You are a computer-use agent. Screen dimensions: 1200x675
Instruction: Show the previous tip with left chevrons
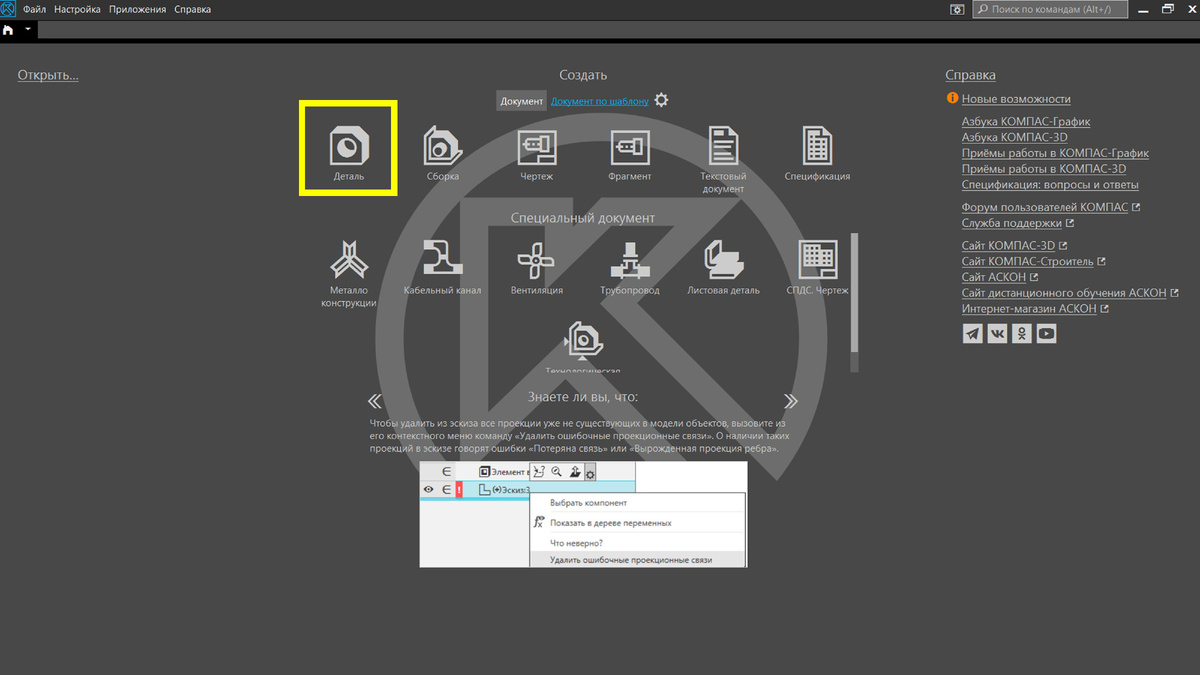point(375,401)
